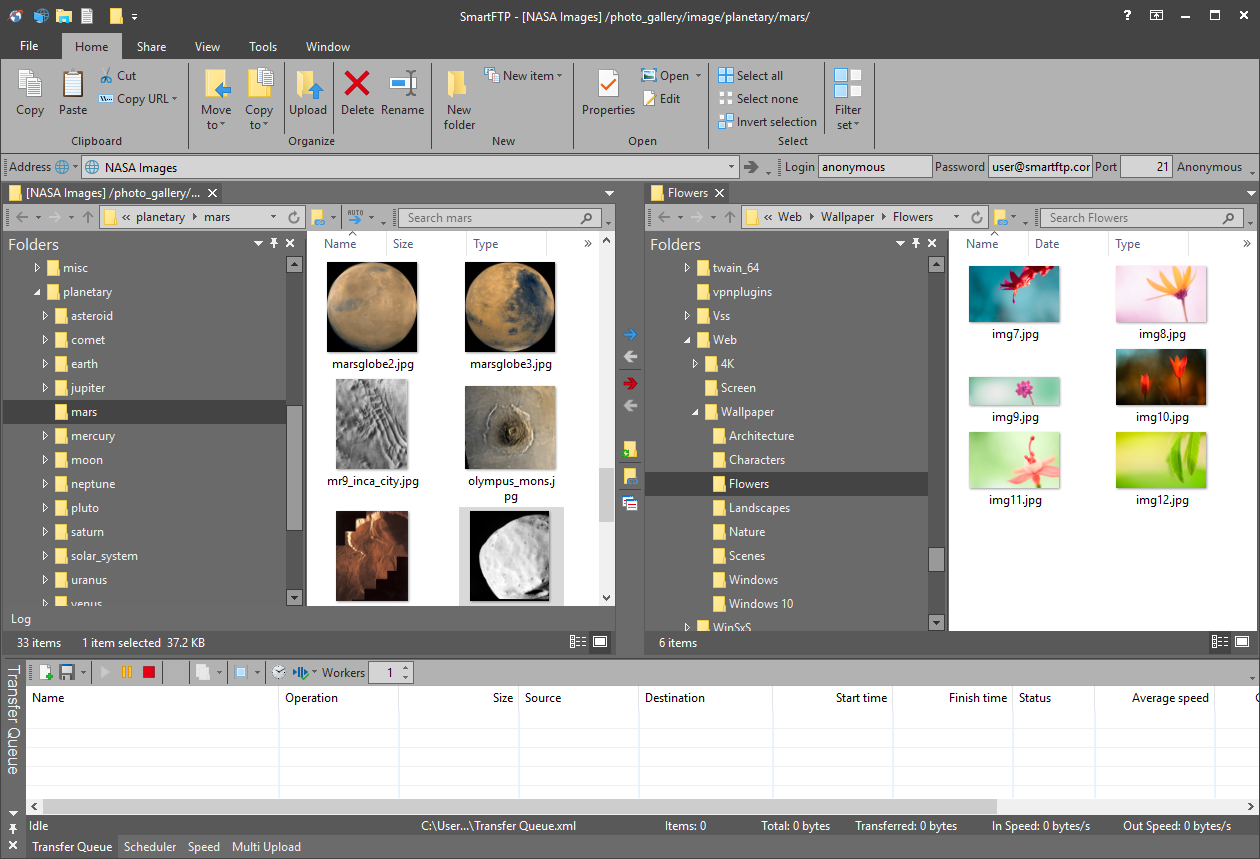Open file Properties from the ribbon
Viewport: 1260px width, 859px height.
click(608, 95)
